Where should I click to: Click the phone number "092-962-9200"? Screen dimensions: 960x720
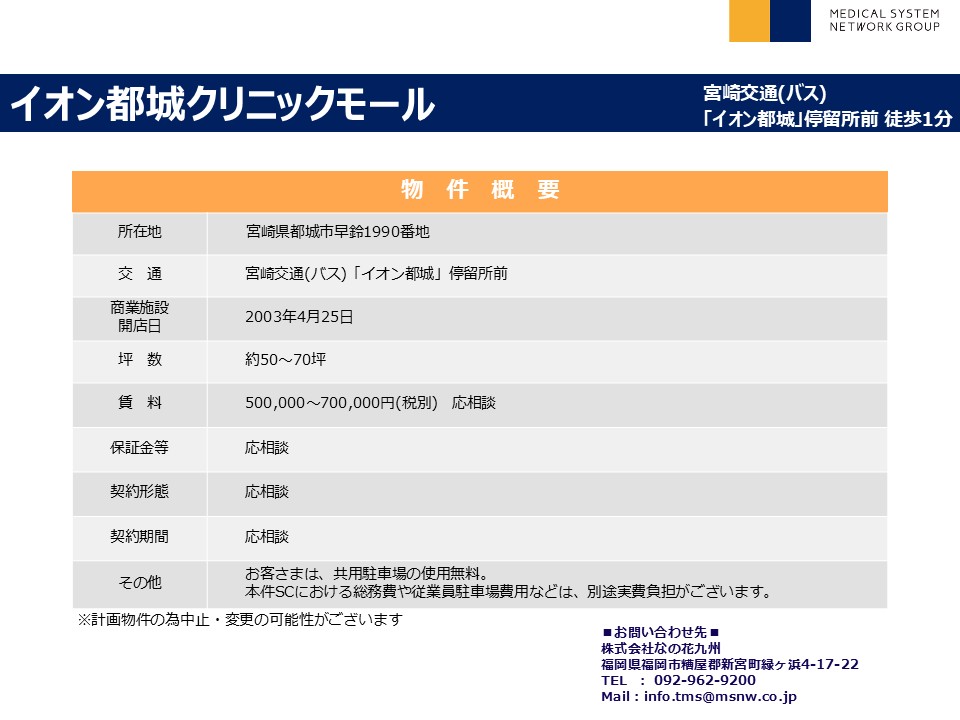pyautogui.click(x=705, y=680)
